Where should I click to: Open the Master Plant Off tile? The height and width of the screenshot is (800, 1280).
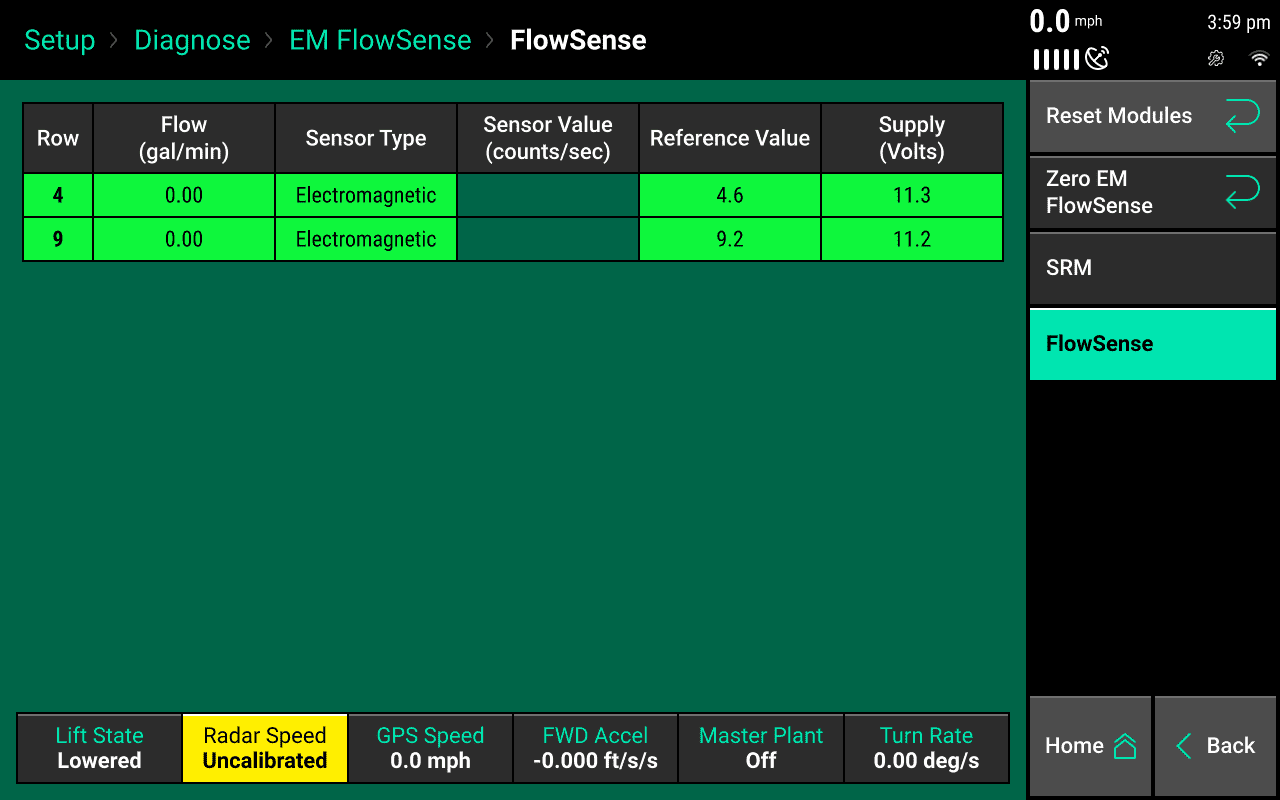tap(761, 748)
